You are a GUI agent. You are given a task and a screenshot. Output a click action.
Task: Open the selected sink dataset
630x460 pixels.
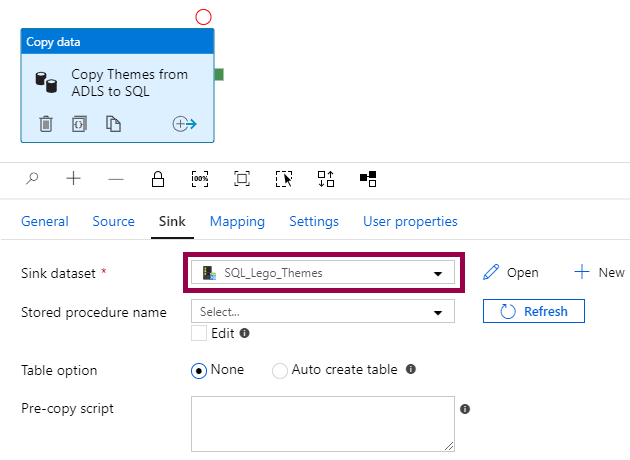[x=511, y=273]
